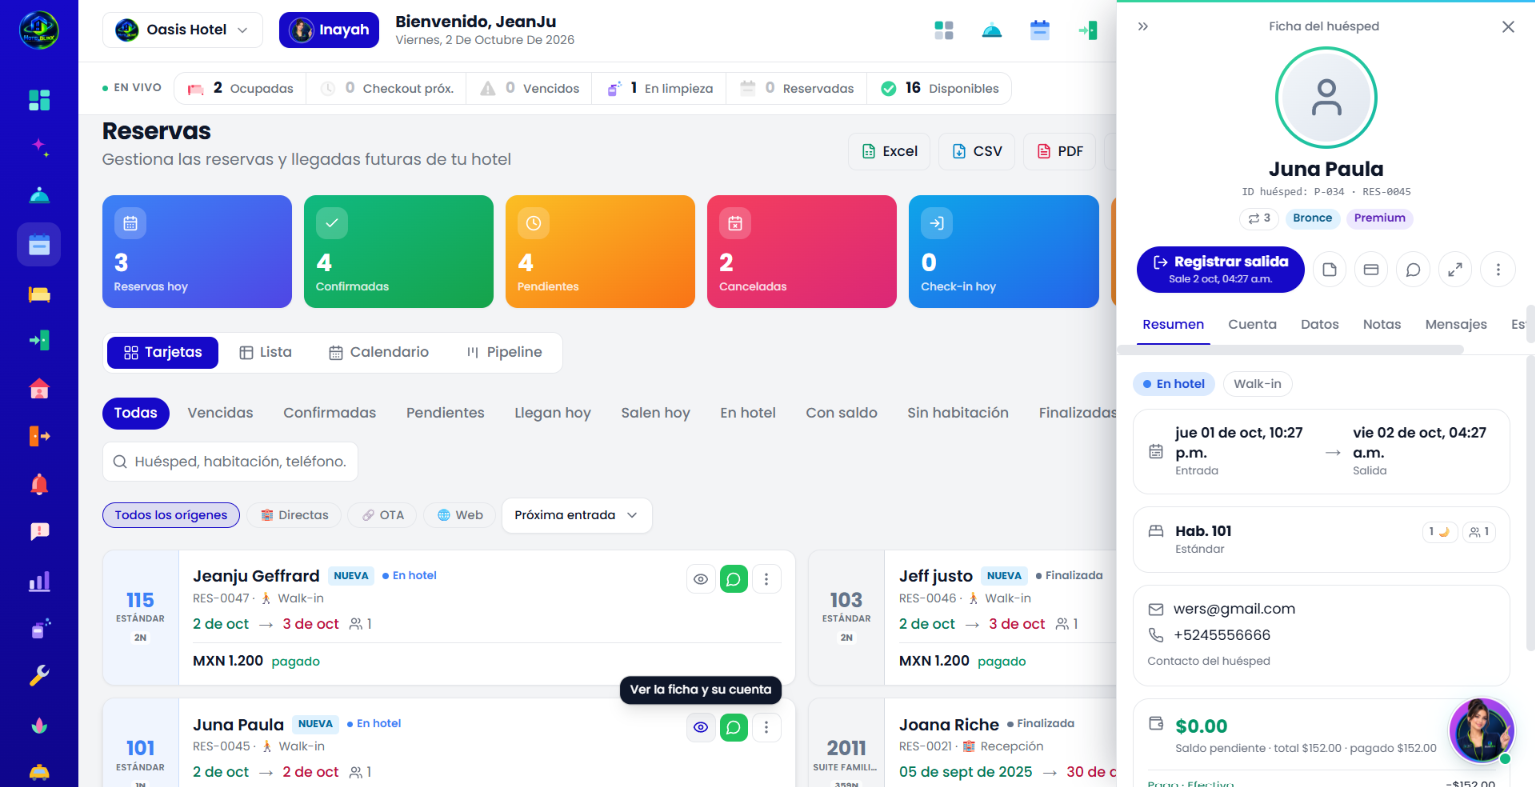Click the credit card icon in the guest panel

(x=1371, y=269)
